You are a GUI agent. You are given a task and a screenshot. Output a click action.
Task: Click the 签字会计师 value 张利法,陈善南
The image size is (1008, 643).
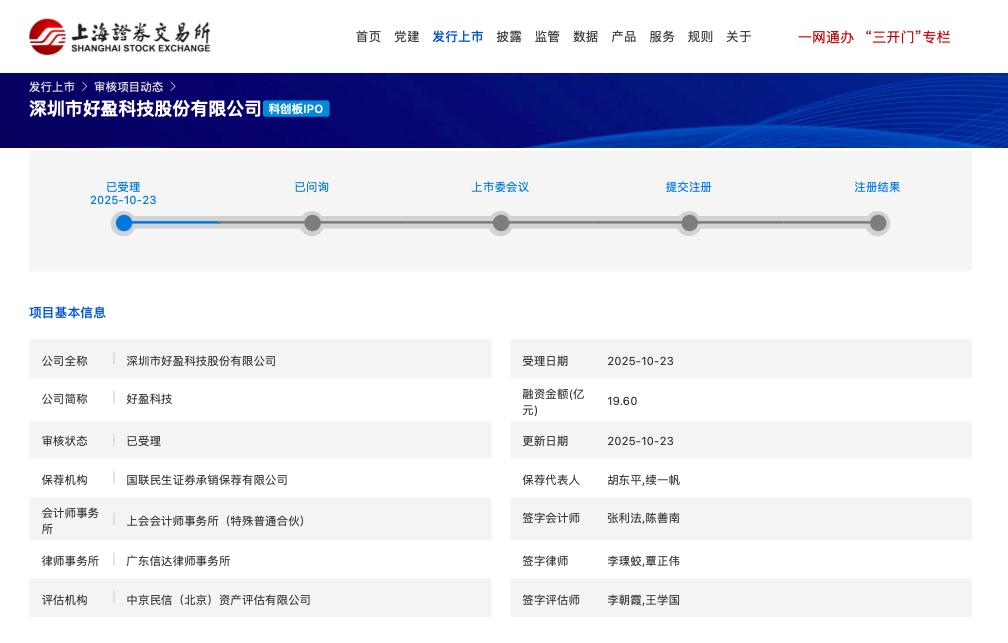[x=644, y=518]
